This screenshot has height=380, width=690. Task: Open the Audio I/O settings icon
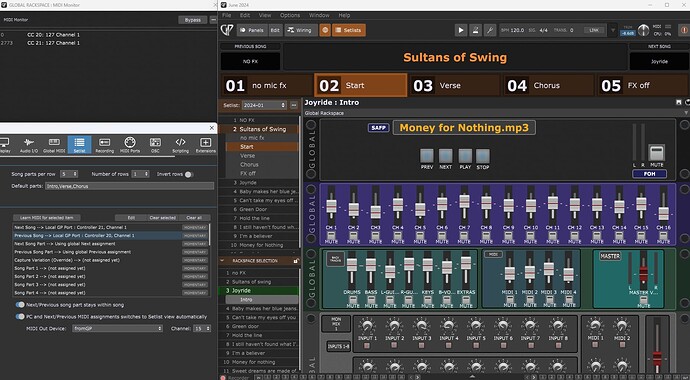point(29,145)
